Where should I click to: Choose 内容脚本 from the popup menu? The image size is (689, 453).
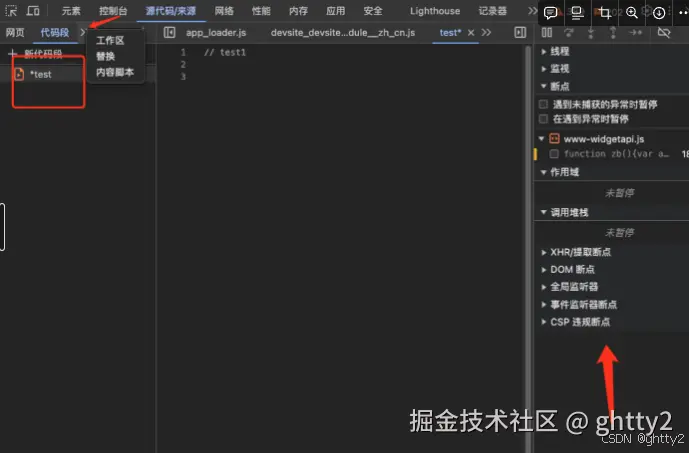tap(115, 72)
